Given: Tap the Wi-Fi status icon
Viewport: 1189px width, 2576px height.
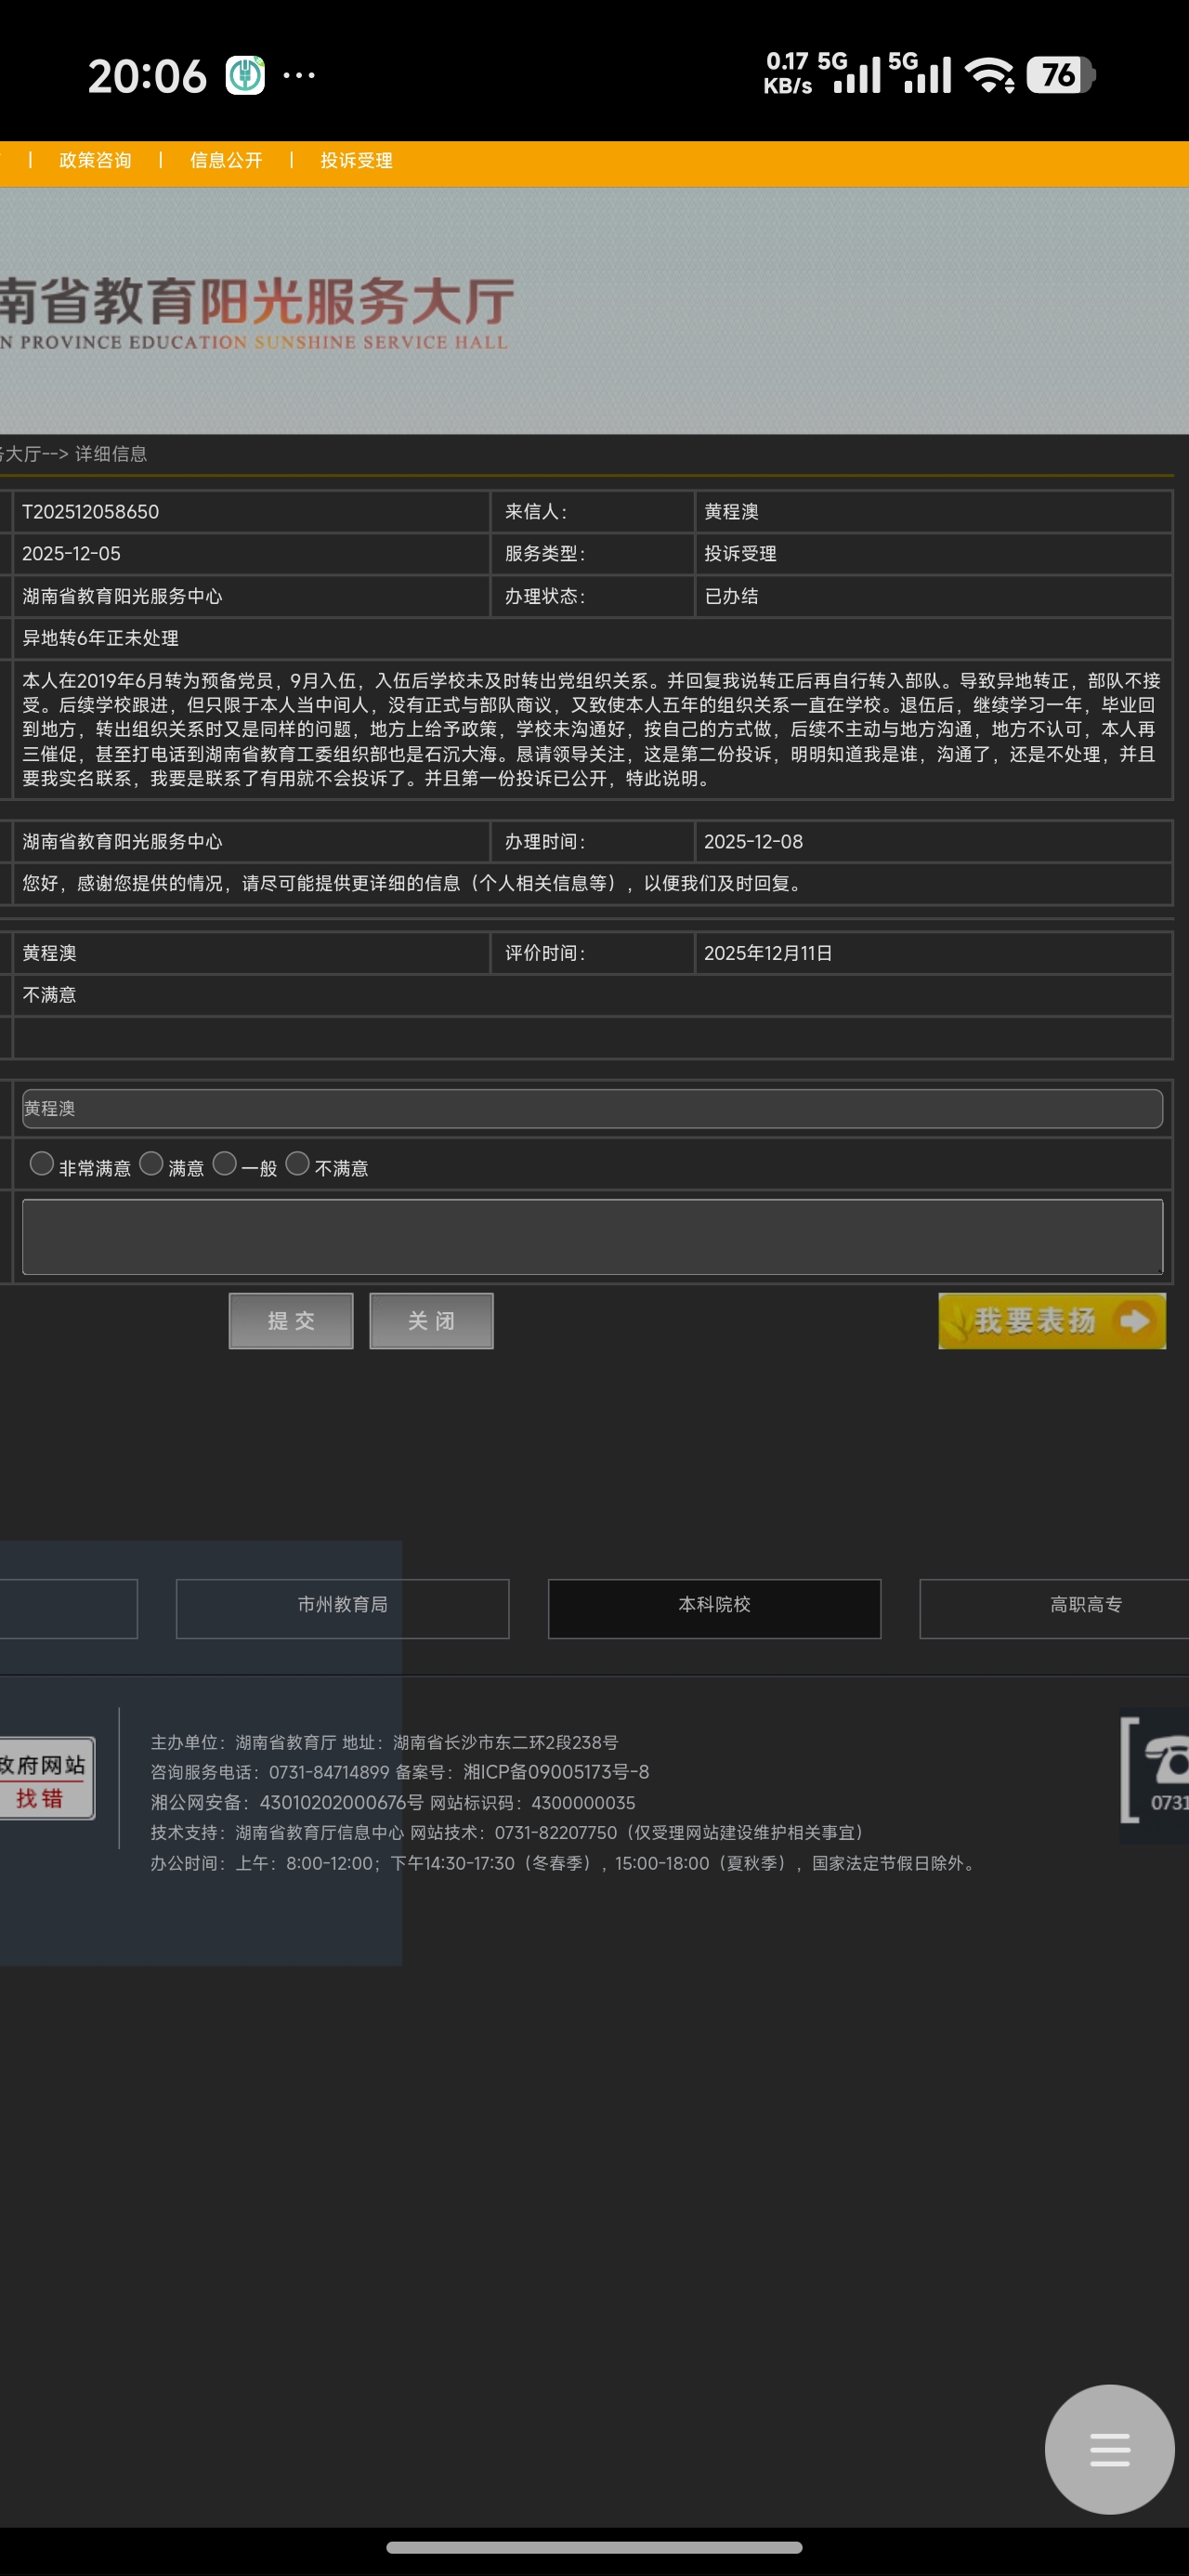Looking at the screenshot, I should (988, 76).
